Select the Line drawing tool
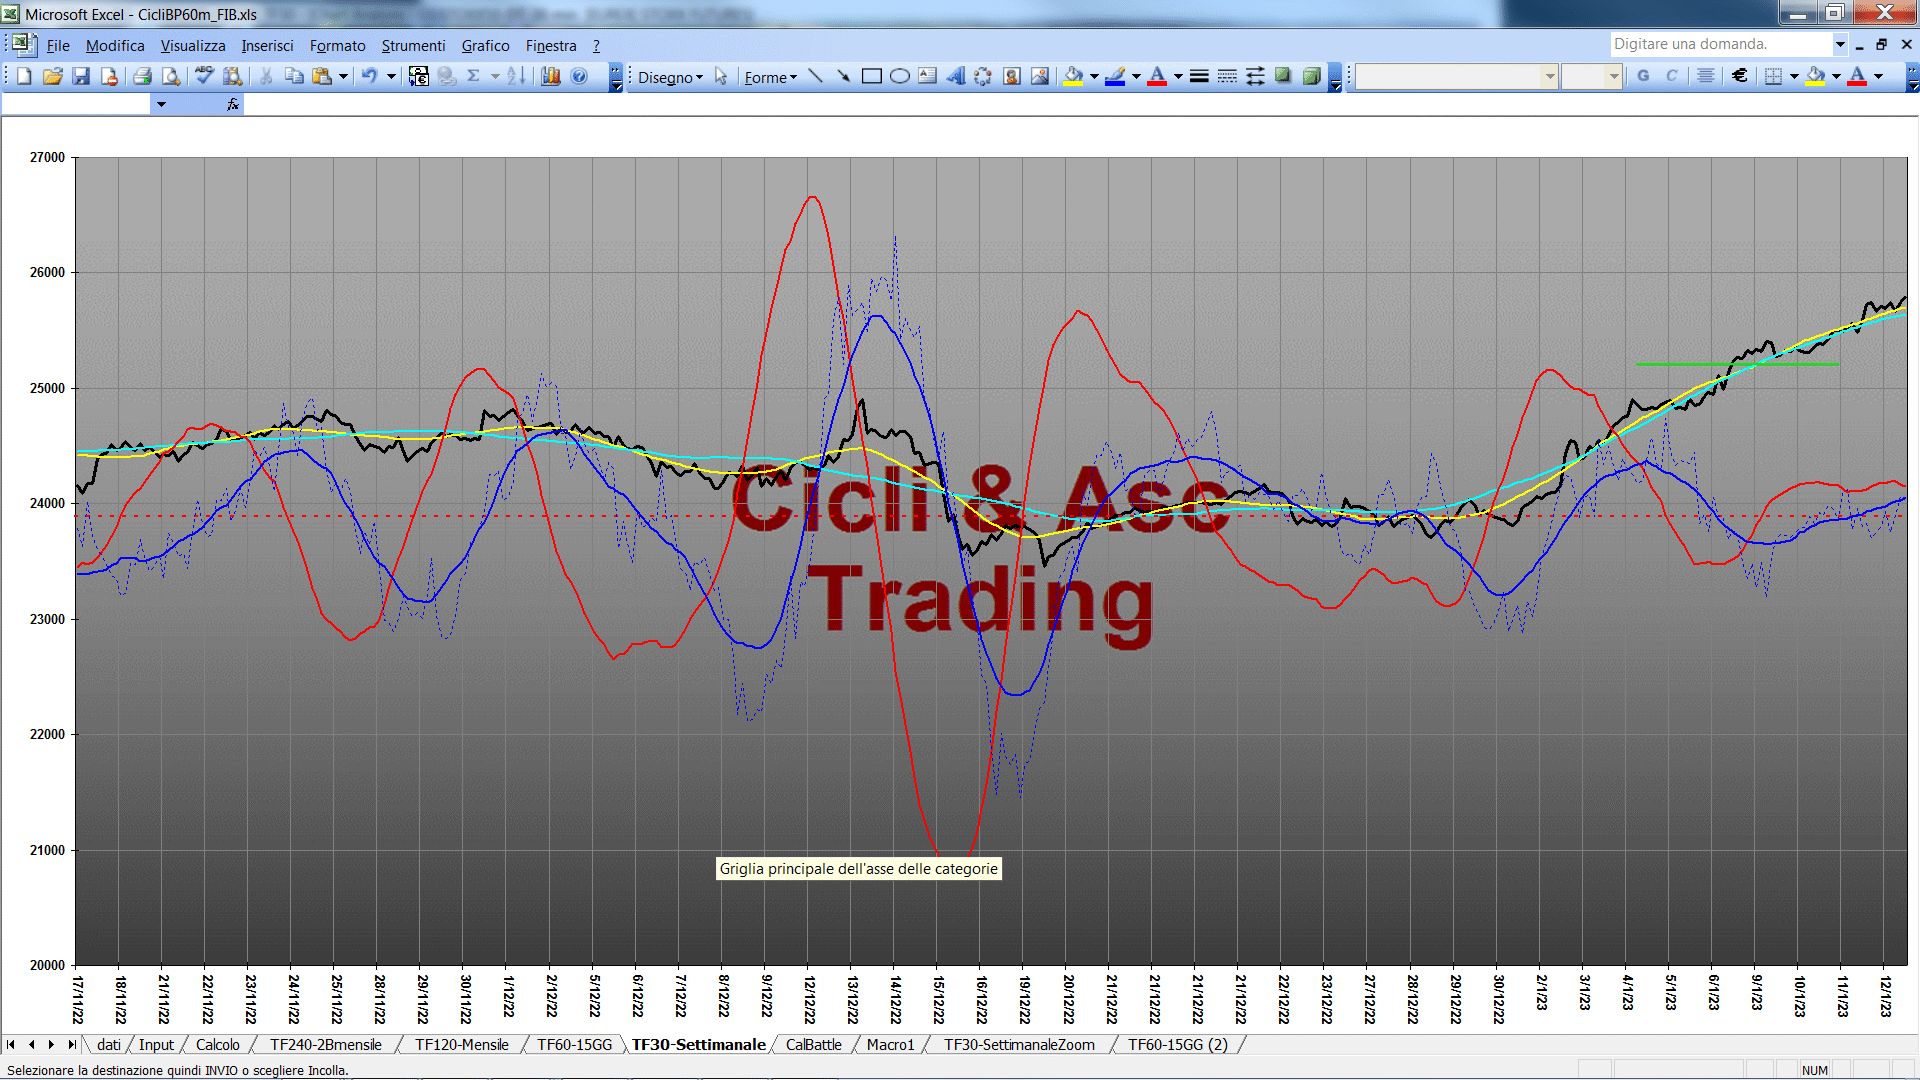This screenshot has width=1920, height=1080. coord(815,76)
